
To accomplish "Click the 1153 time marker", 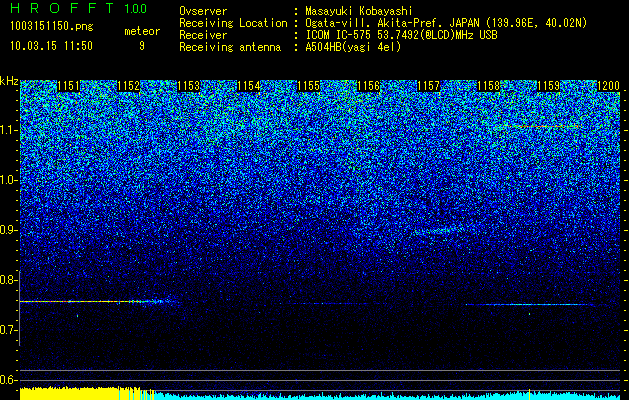I will point(189,86).
